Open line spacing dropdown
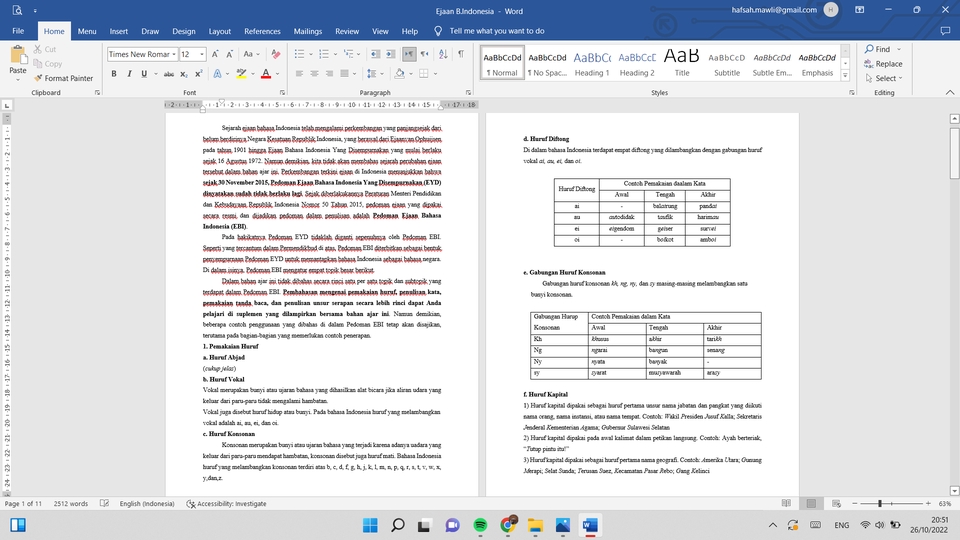960x540 pixels. coord(373,74)
